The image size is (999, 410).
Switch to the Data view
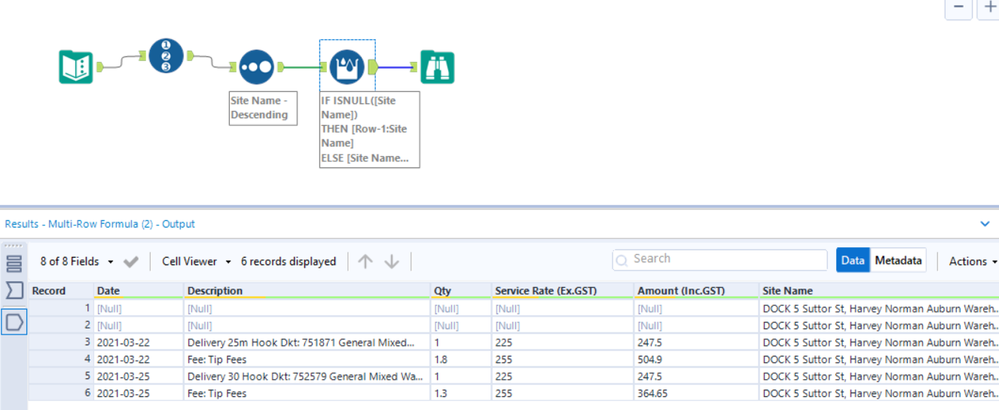pos(853,260)
